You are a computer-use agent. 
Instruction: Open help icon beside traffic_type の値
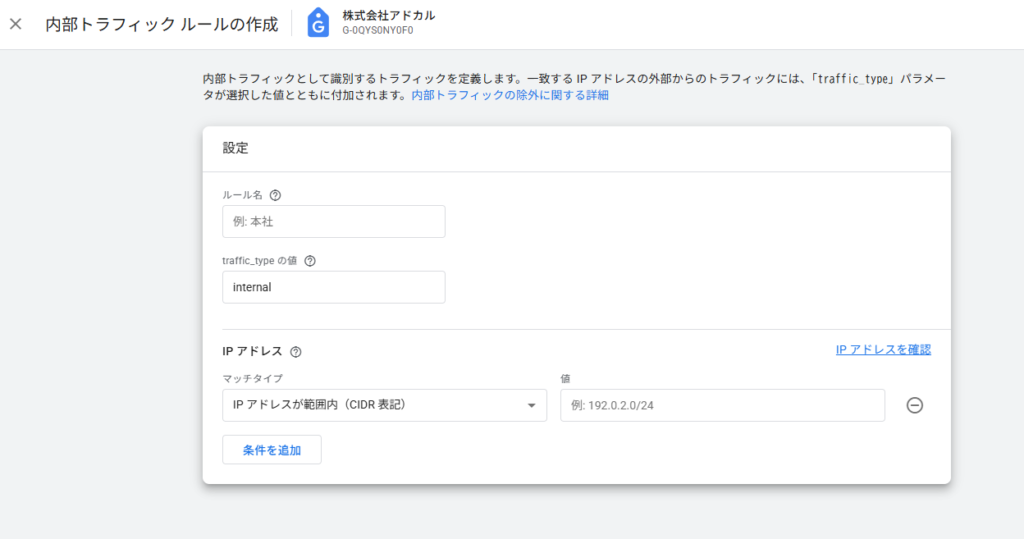point(309,261)
